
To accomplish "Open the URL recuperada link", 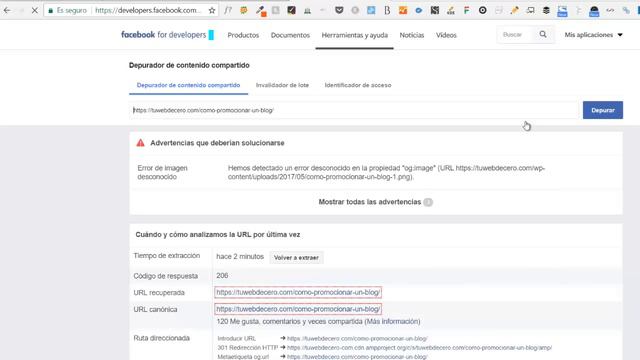I will click(298, 293).
